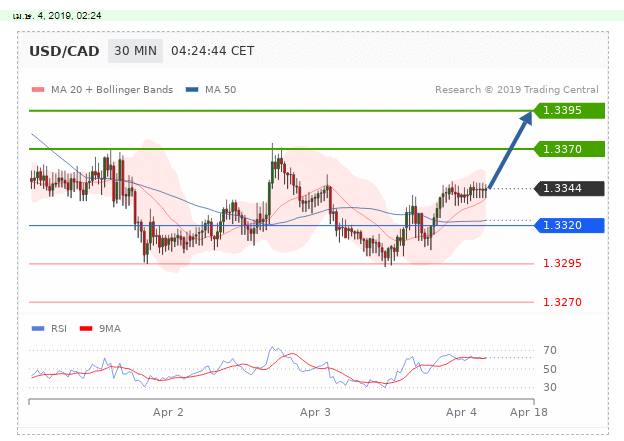624x441 pixels.
Task: Click the 04:24:44 CET timestamp
Action: [213, 51]
